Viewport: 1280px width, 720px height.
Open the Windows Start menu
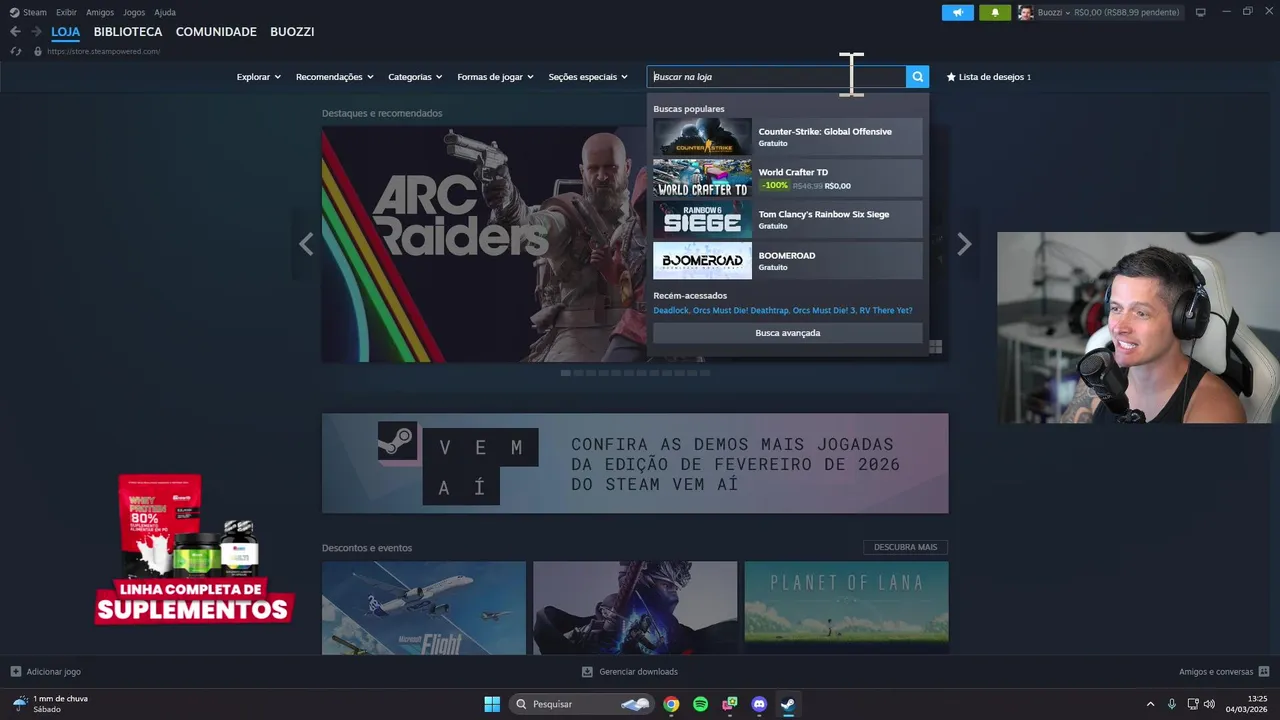click(492, 704)
